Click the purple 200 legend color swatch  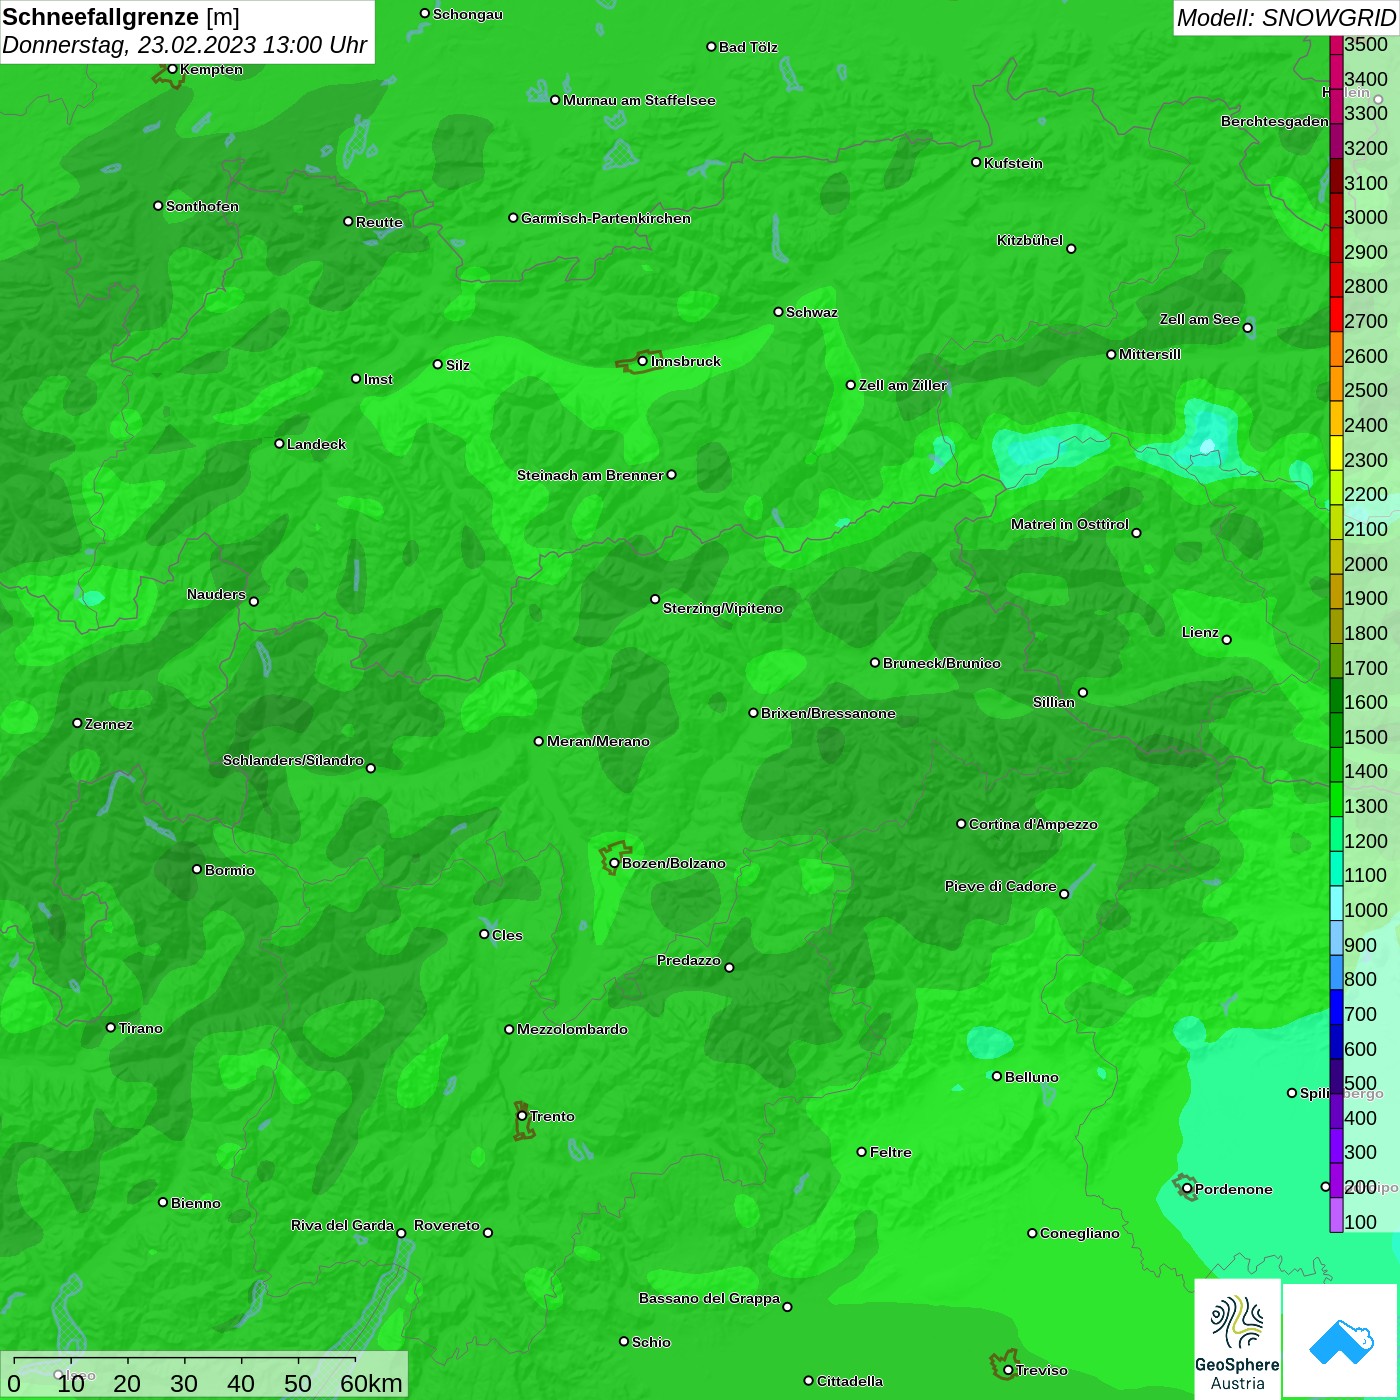[1336, 1181]
